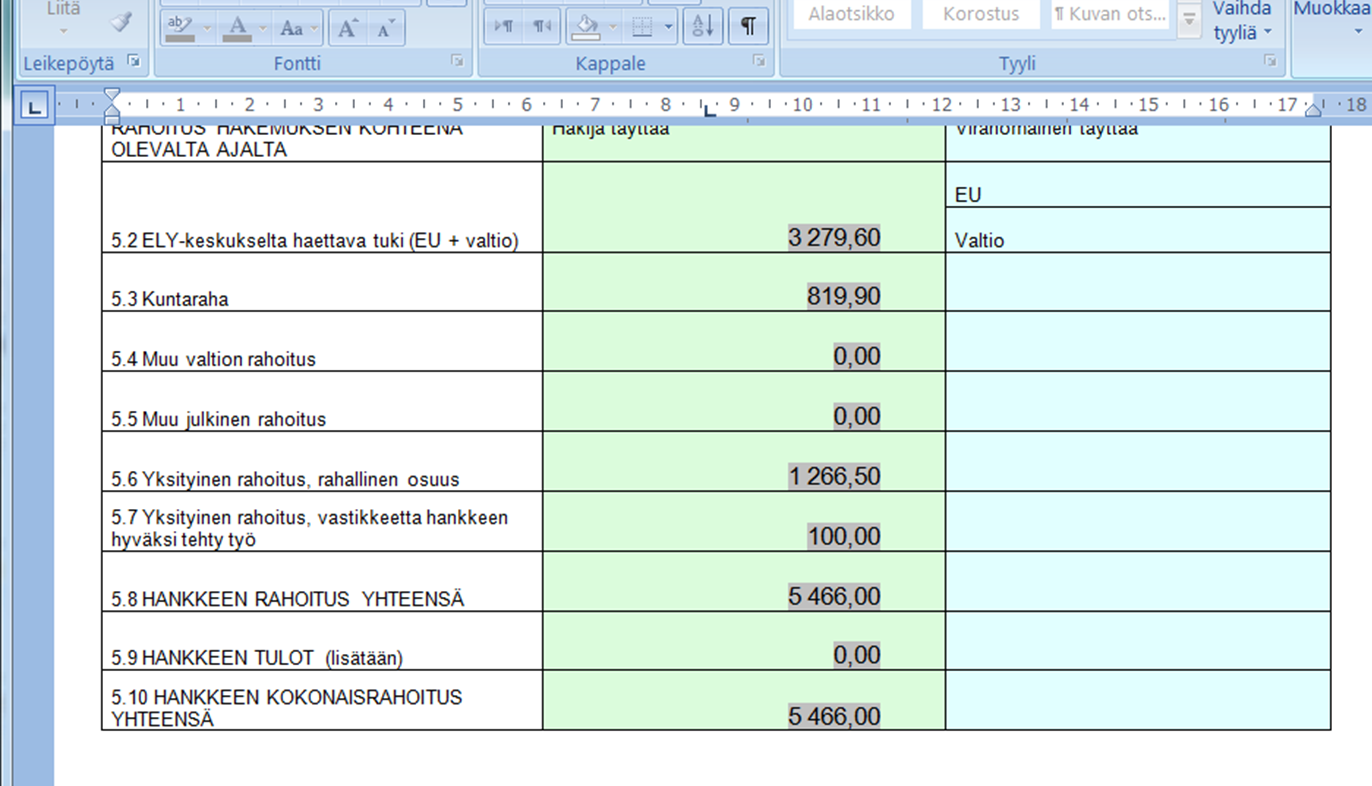
Task: Open the Leikepöytä clipboard dialog launcher
Action: (134, 62)
